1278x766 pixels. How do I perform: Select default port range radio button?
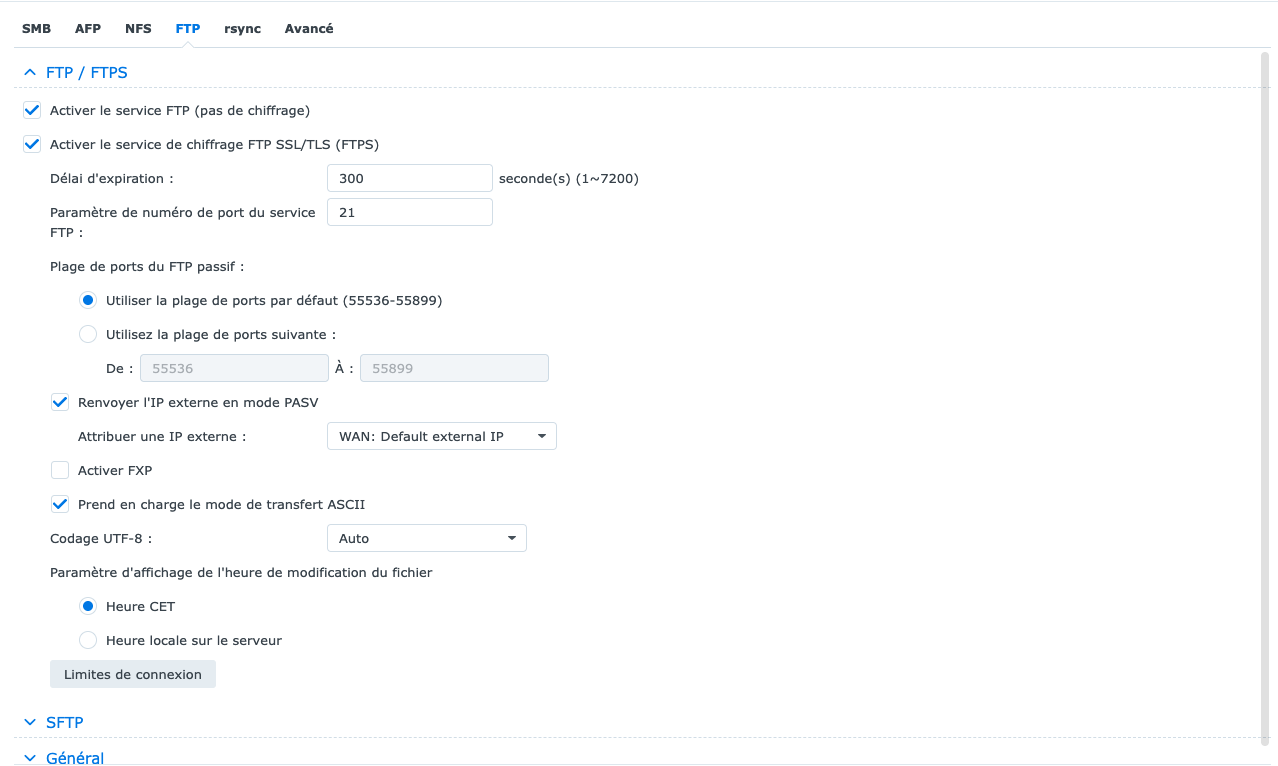coord(88,300)
